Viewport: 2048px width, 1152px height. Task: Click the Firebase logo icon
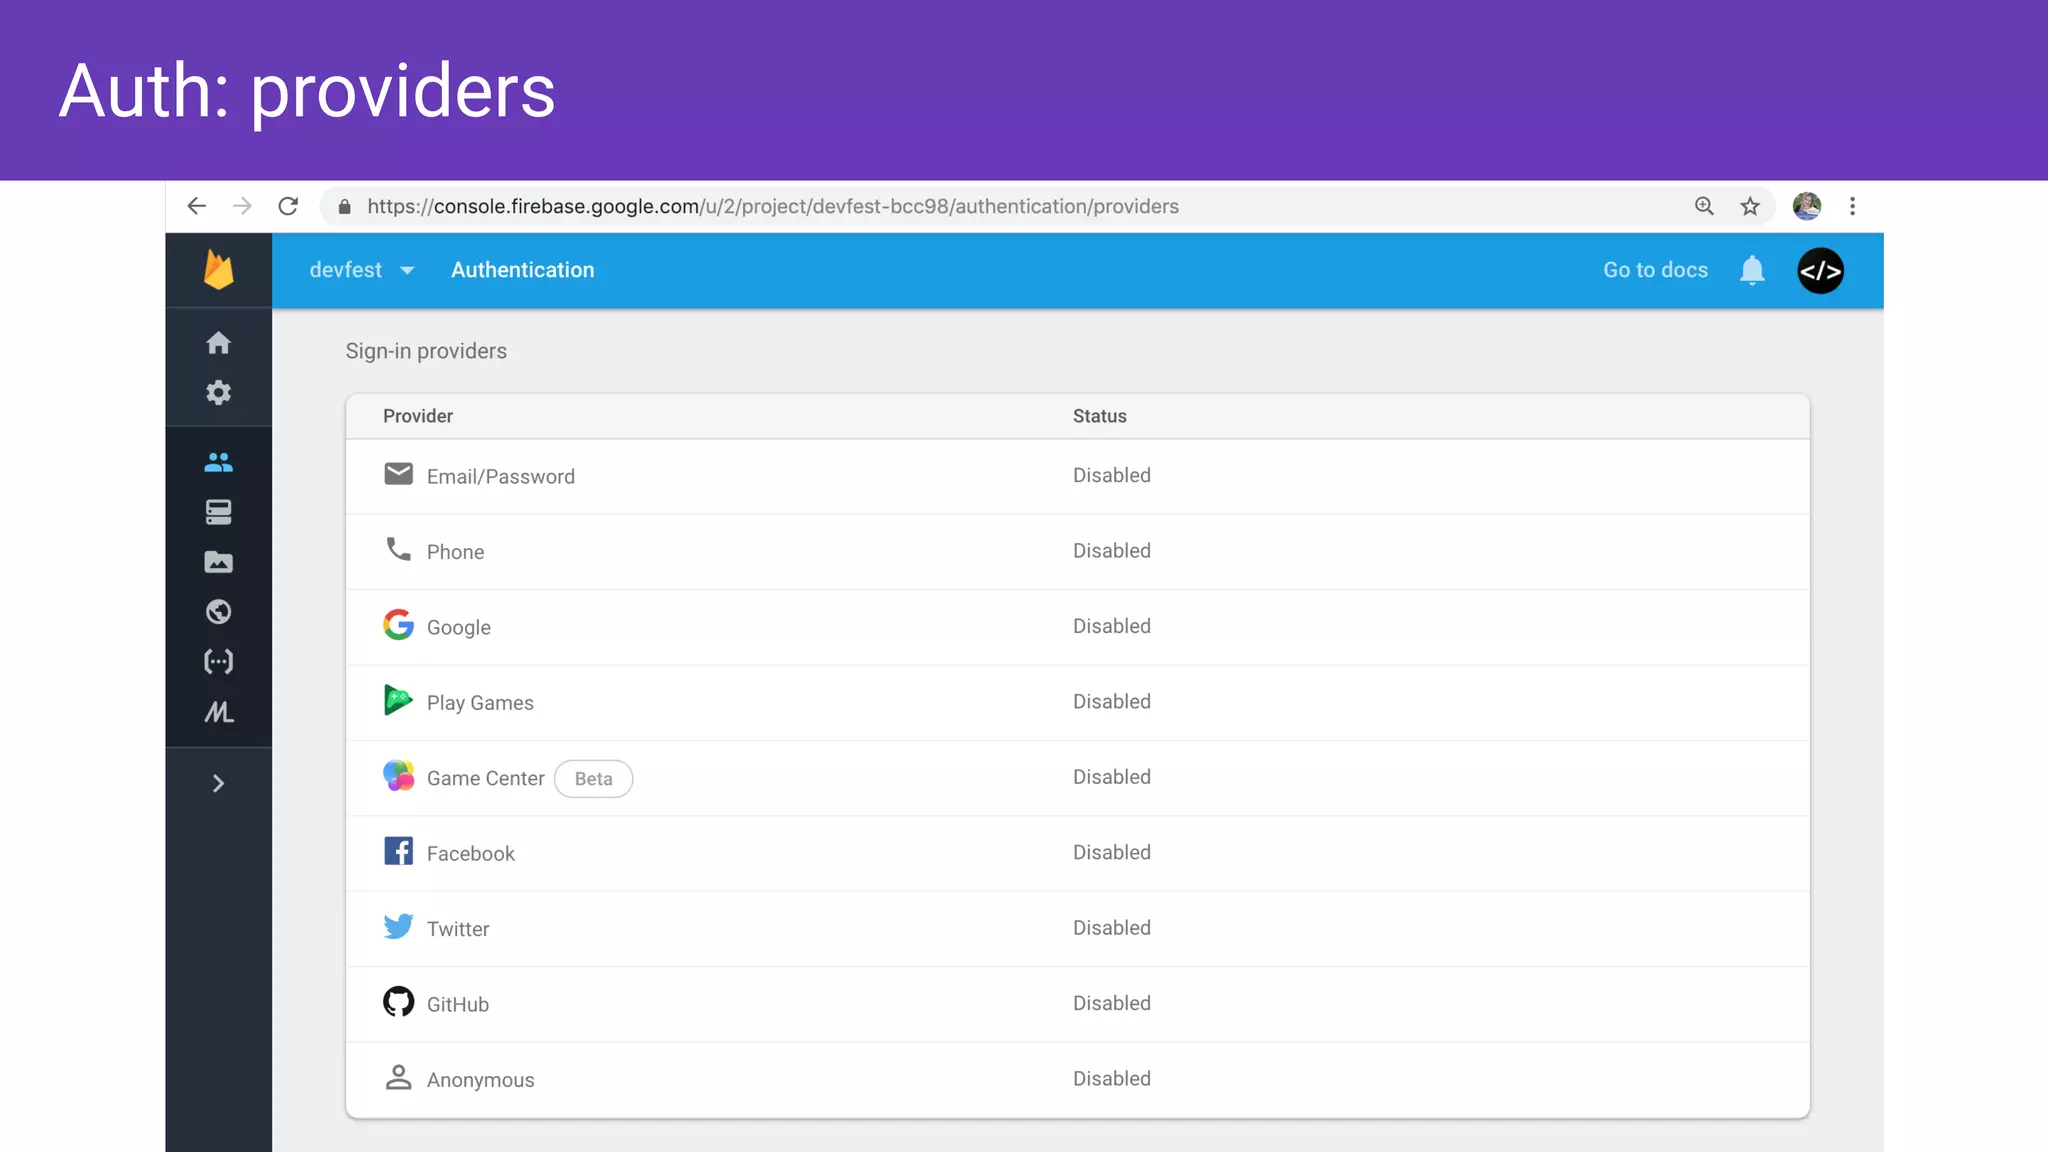[218, 270]
